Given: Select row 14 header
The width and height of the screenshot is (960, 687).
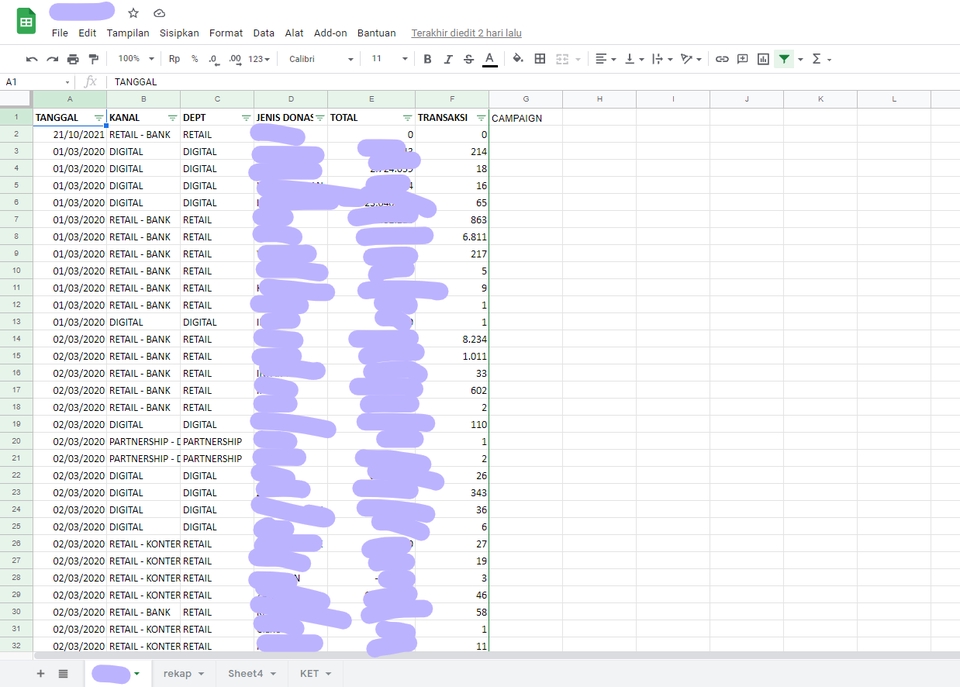Looking at the screenshot, I should (16, 339).
